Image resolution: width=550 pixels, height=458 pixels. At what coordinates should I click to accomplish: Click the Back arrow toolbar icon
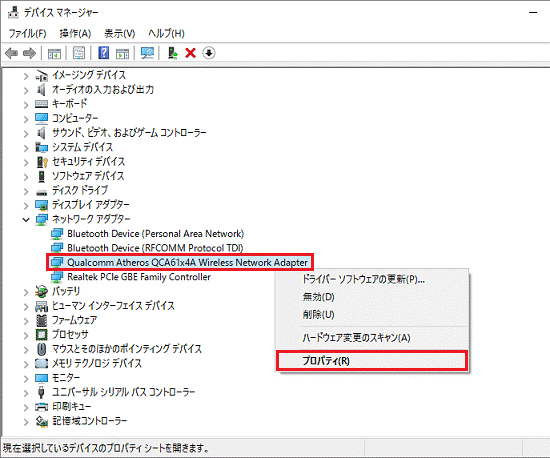tap(11, 53)
